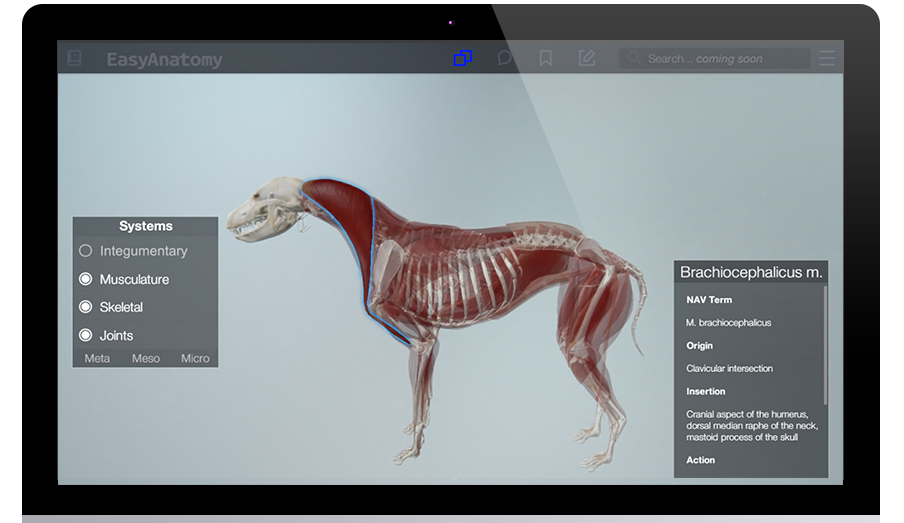This screenshot has height=523, width=904.
Task: Click the blue overlapping windows icon
Action: pos(462,59)
